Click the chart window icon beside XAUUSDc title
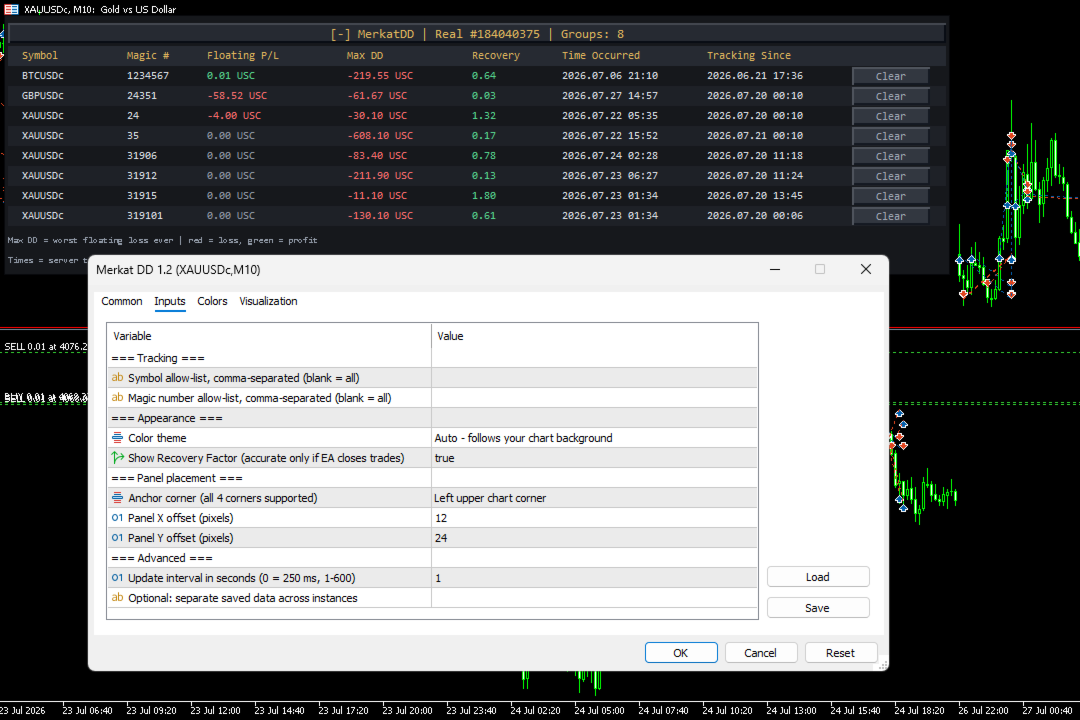 [x=11, y=9]
